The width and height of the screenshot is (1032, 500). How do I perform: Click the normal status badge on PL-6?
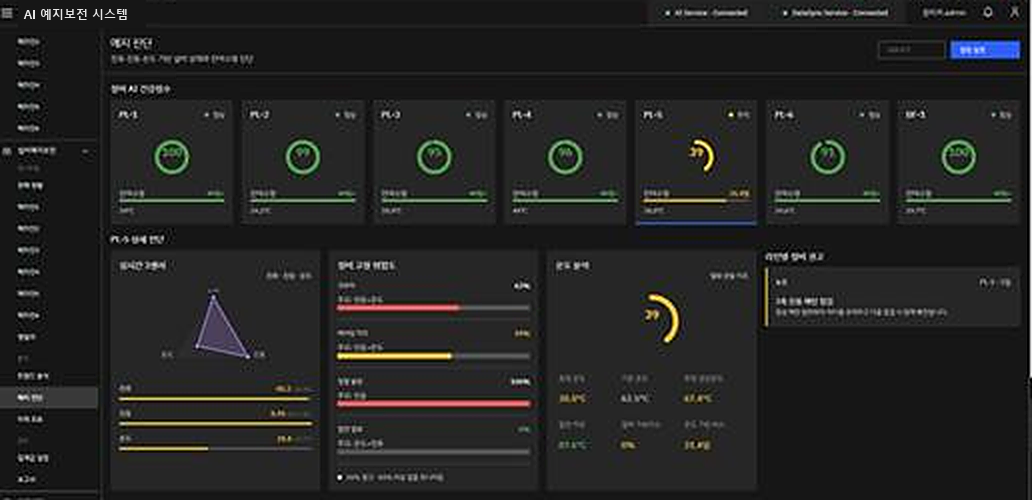870,114
